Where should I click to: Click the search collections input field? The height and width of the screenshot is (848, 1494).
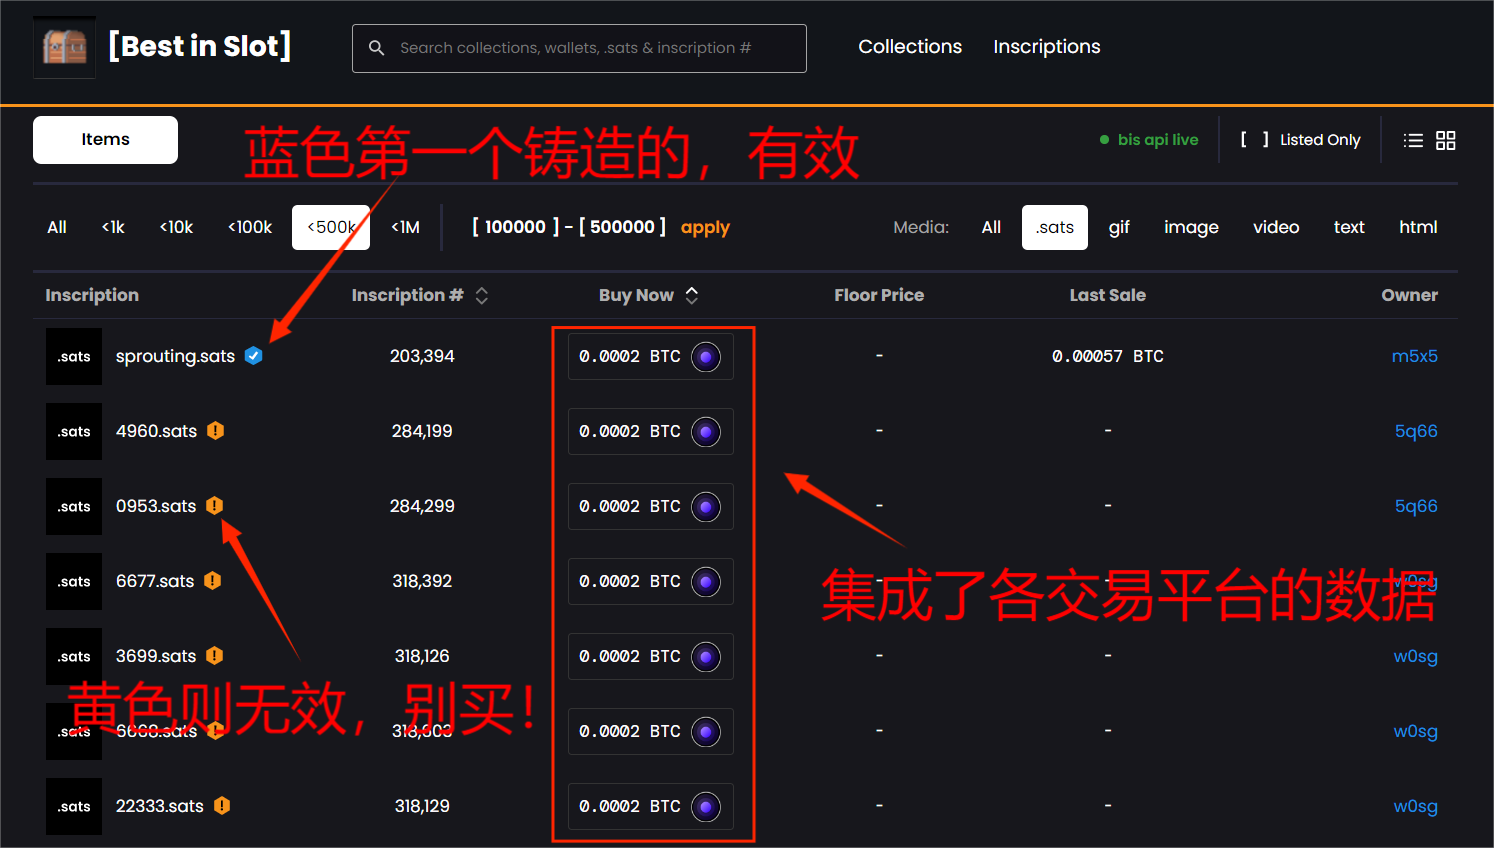coord(590,48)
